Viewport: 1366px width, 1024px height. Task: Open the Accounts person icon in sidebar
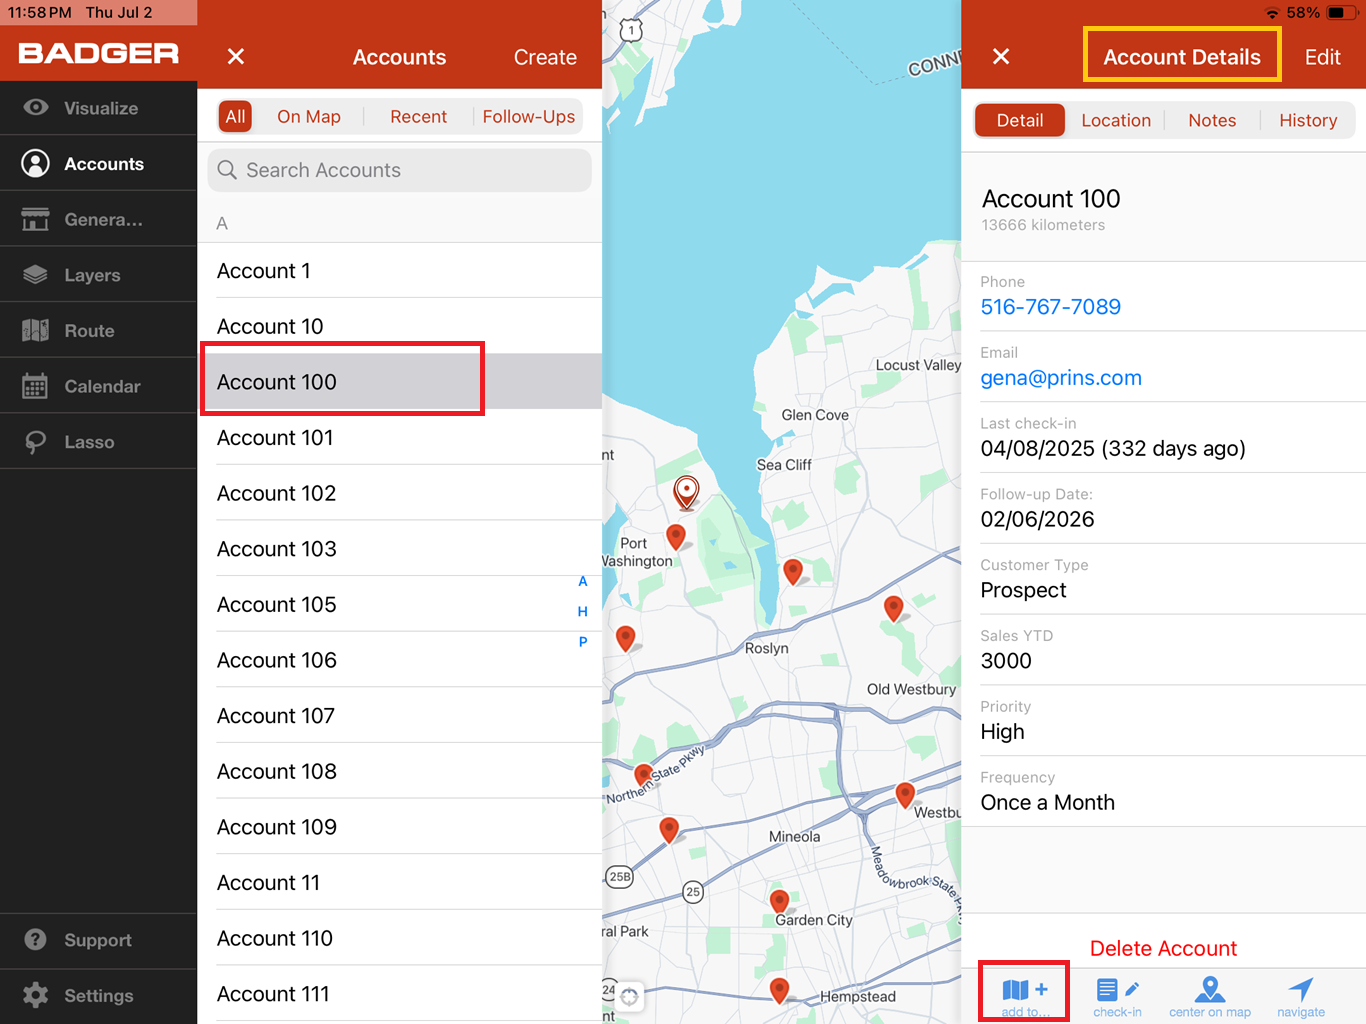[x=36, y=163]
